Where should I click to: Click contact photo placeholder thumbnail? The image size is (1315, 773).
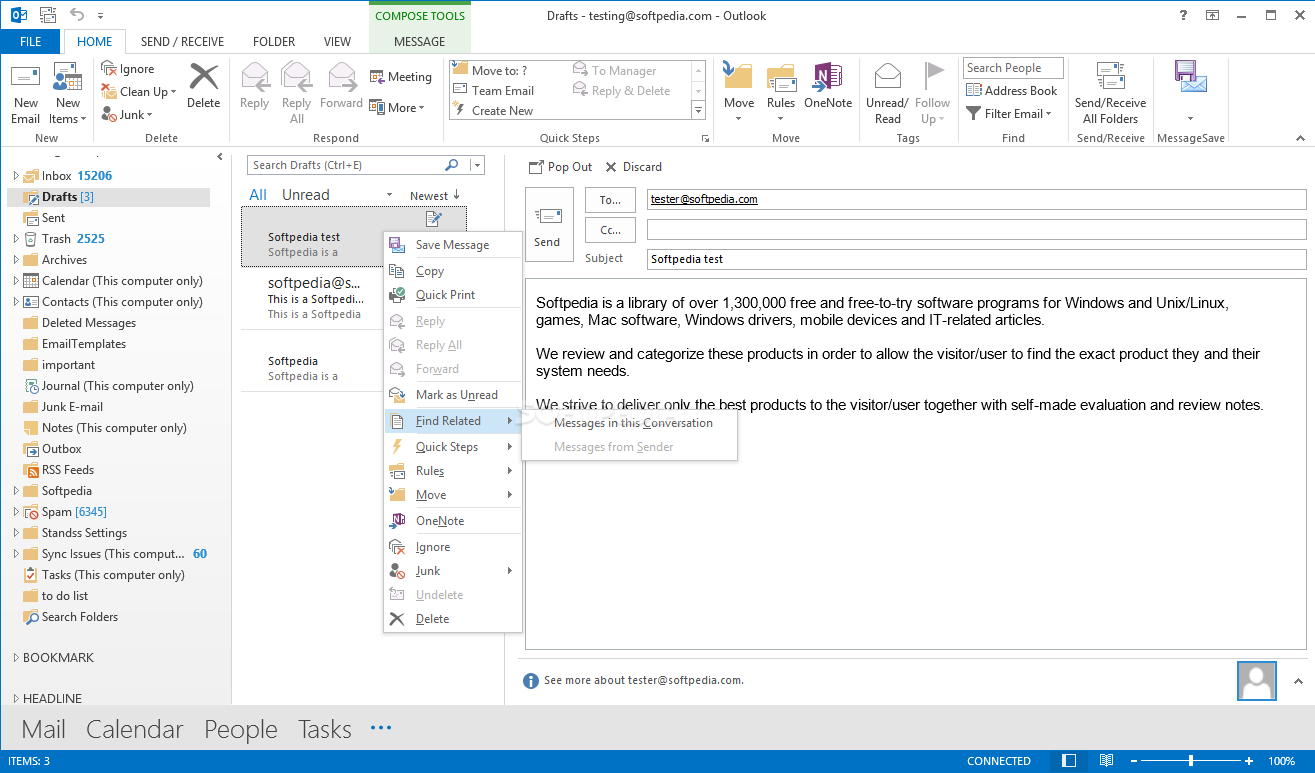1256,681
